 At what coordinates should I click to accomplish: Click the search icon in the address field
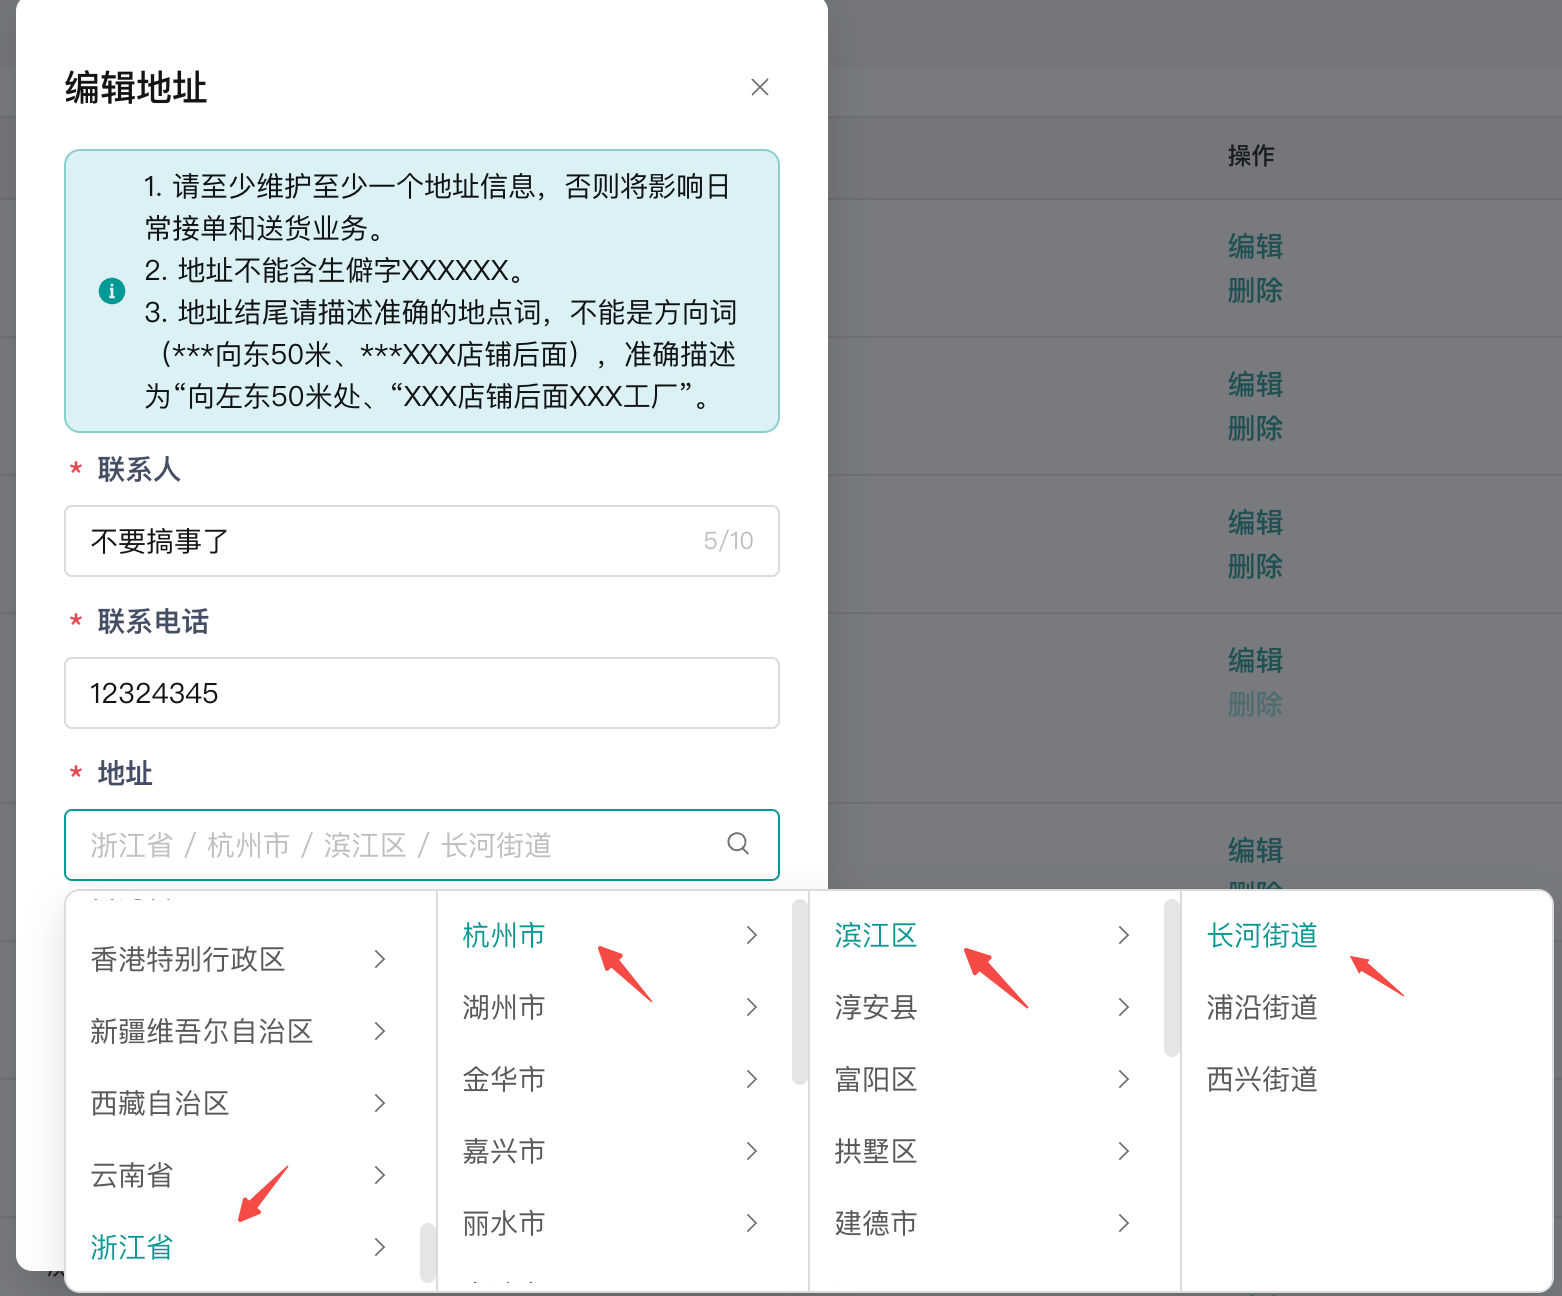click(x=738, y=844)
